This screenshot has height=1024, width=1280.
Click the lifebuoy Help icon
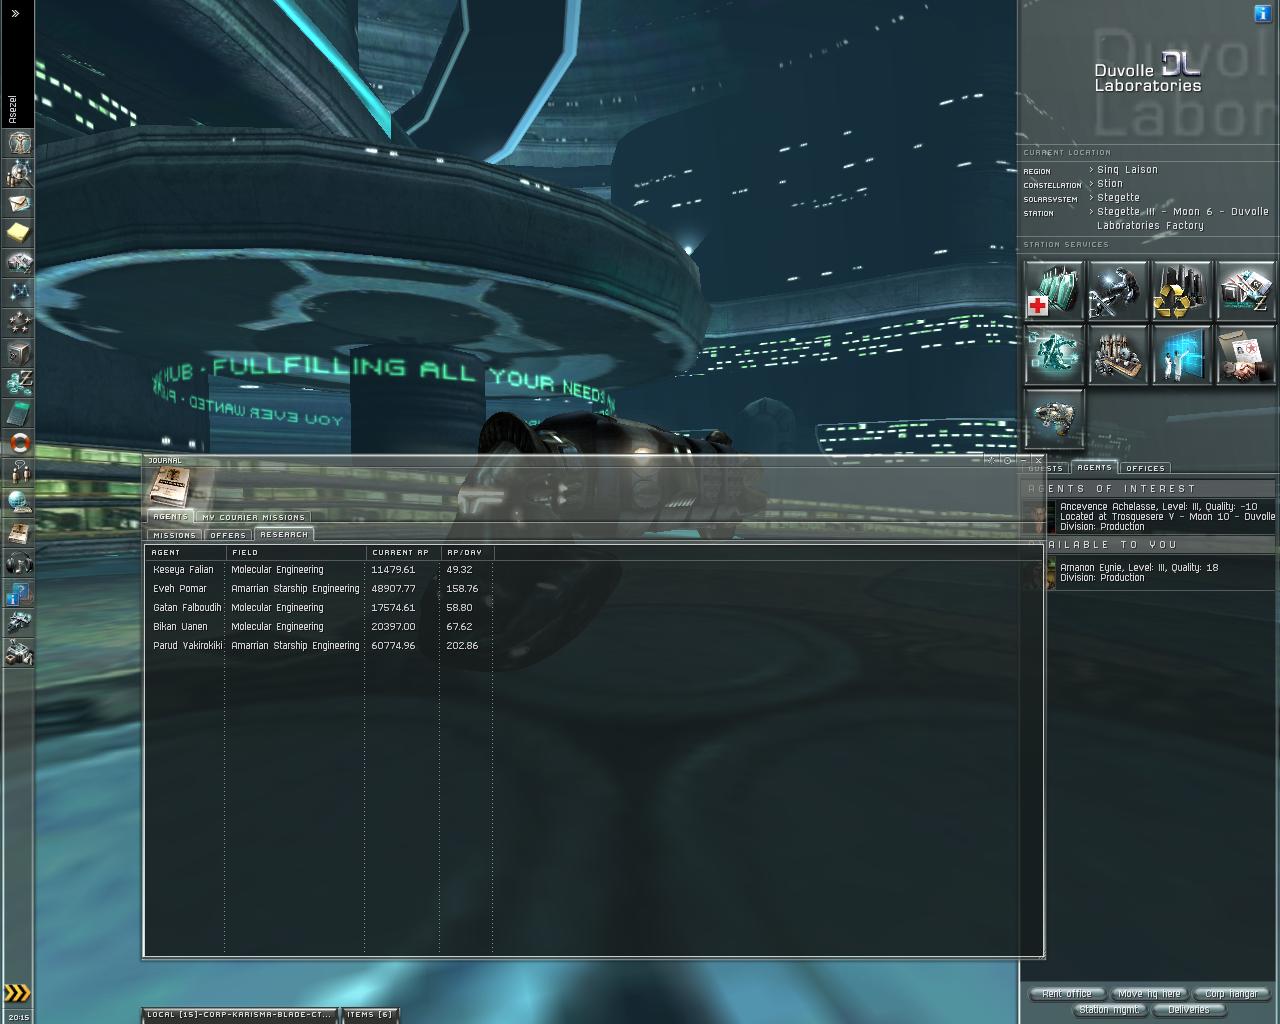click(x=20, y=443)
